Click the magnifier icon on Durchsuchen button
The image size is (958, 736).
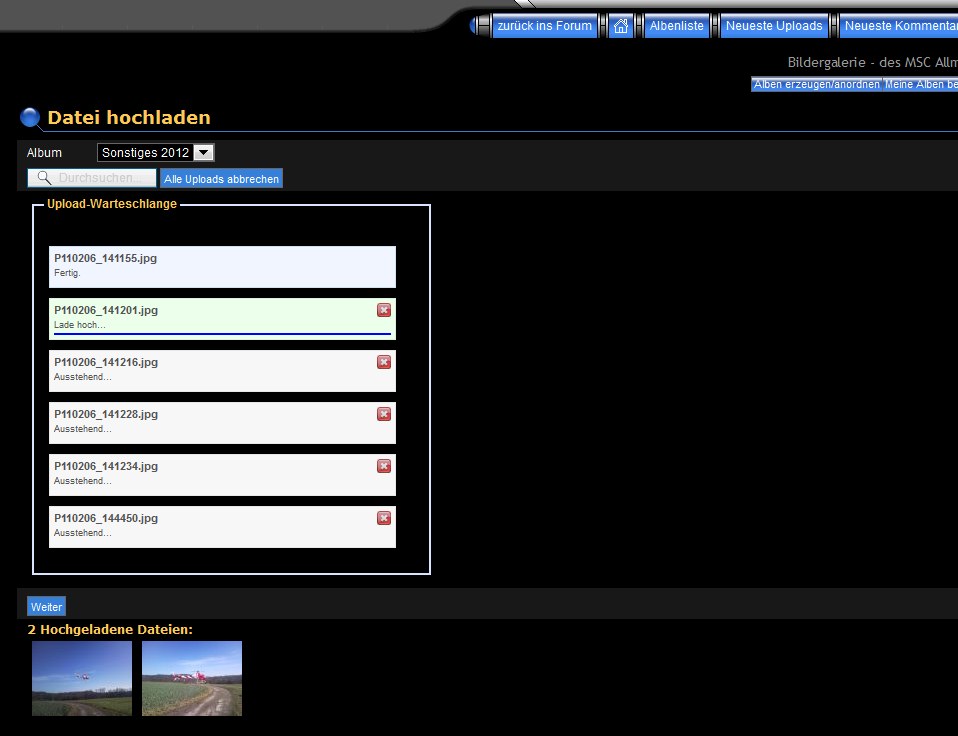click(x=44, y=178)
